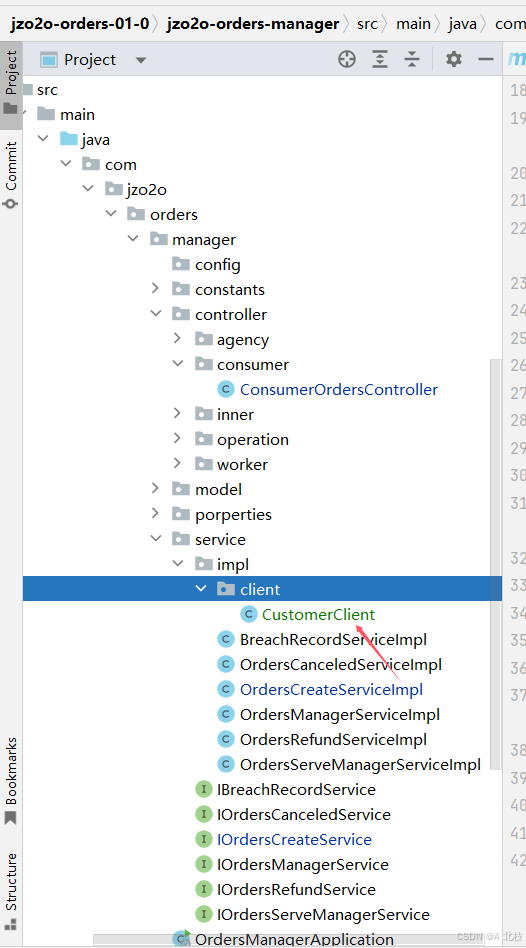
Task: Click jzo2o-orders-manager breadcrumb
Action: (253, 24)
